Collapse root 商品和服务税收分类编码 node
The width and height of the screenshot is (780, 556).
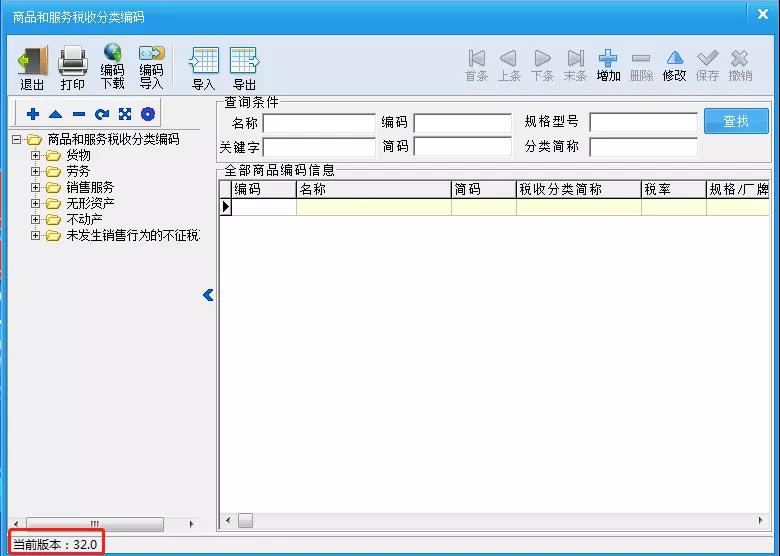pos(16,139)
